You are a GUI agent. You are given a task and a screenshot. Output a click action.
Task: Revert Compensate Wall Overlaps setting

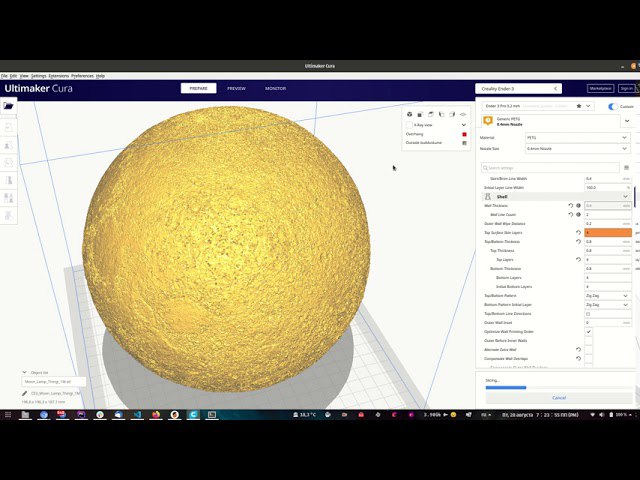click(578, 359)
